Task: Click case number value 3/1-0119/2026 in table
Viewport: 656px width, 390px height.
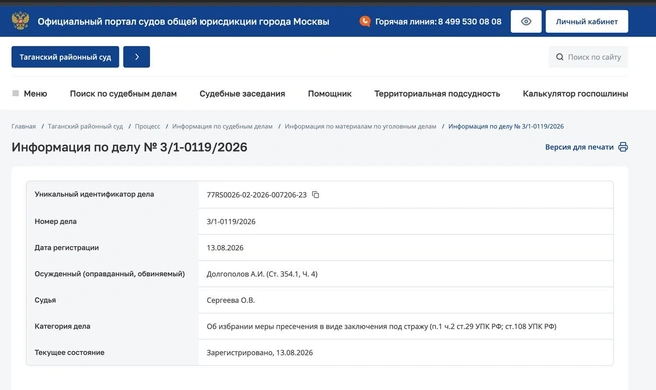Action: coord(231,222)
